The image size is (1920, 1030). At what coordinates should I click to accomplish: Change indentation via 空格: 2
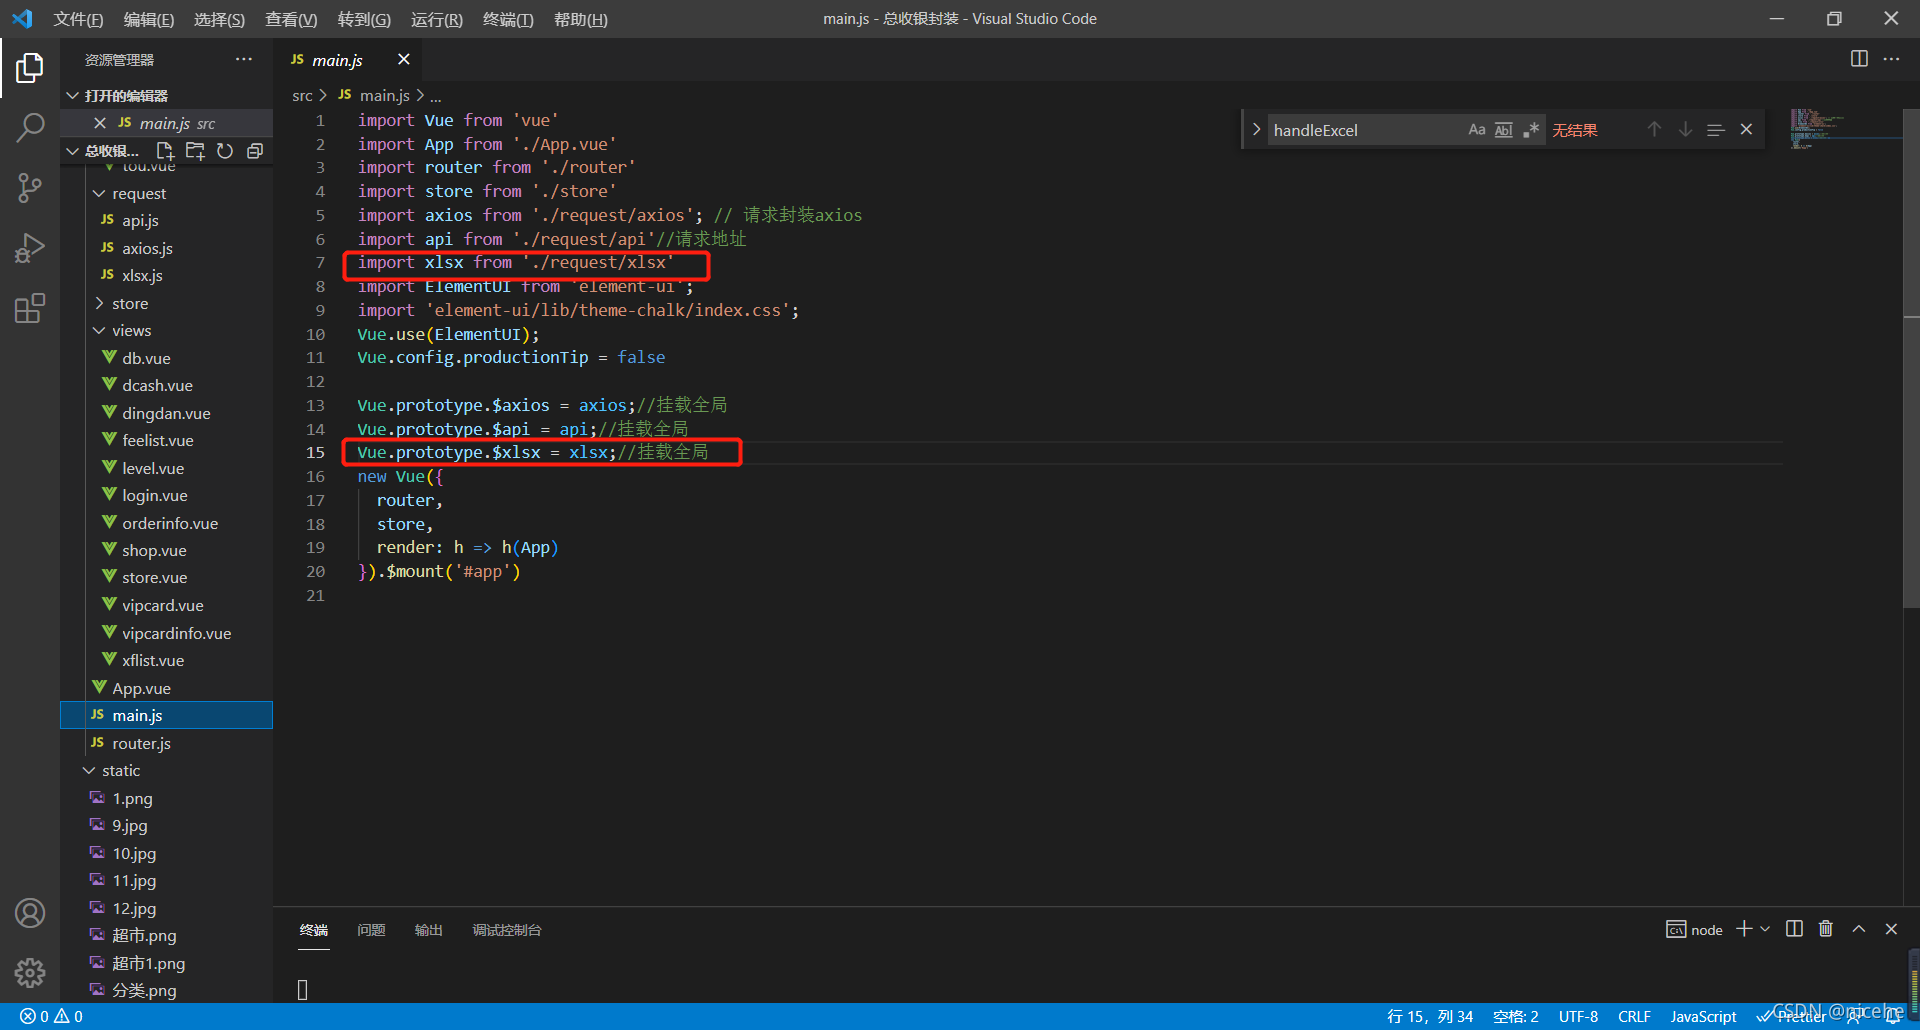1515,1016
